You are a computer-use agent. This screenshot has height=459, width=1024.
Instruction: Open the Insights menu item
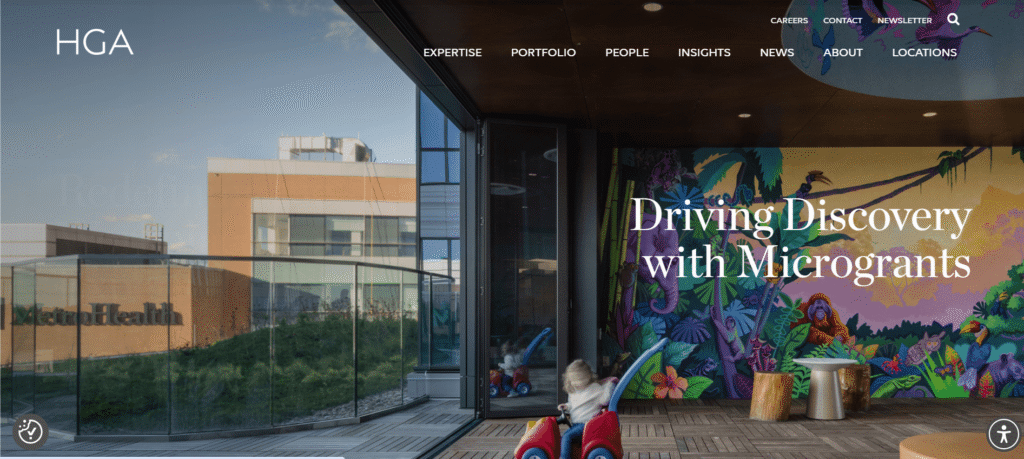pyautogui.click(x=704, y=53)
